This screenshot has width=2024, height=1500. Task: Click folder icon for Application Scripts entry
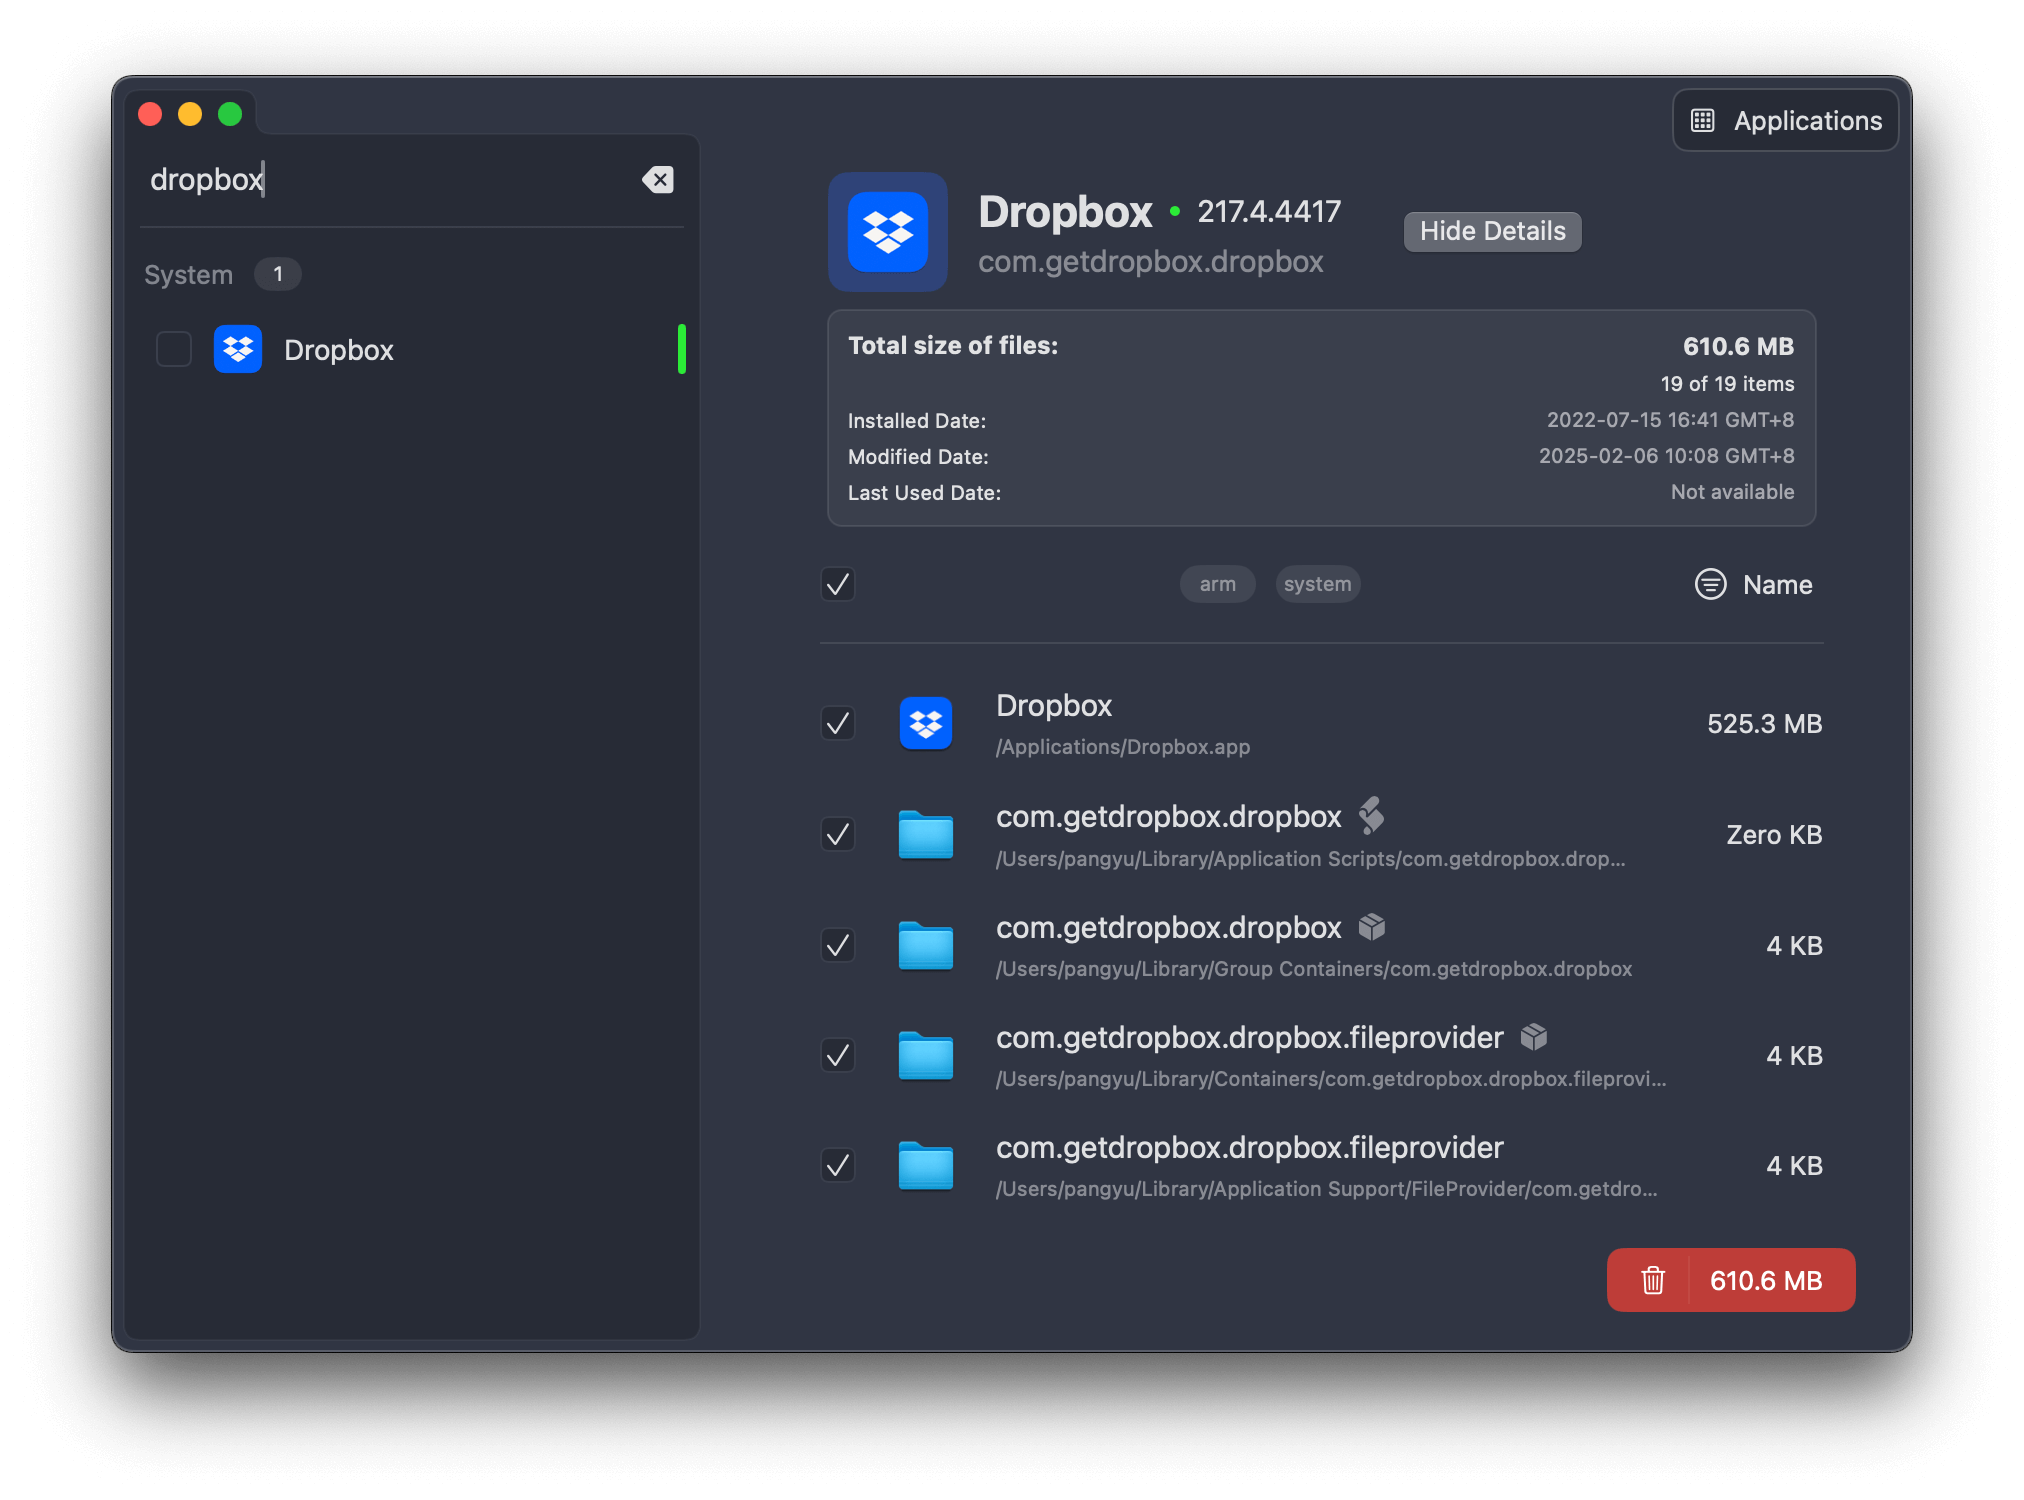(x=926, y=834)
